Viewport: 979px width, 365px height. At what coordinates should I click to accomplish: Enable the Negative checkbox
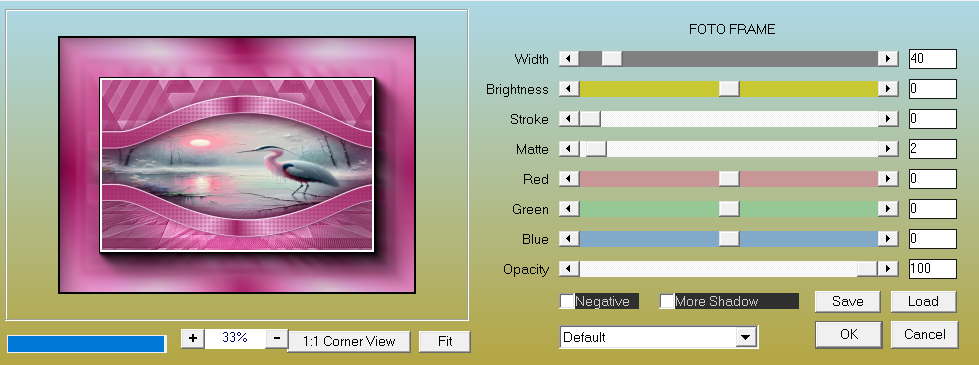[x=567, y=301]
